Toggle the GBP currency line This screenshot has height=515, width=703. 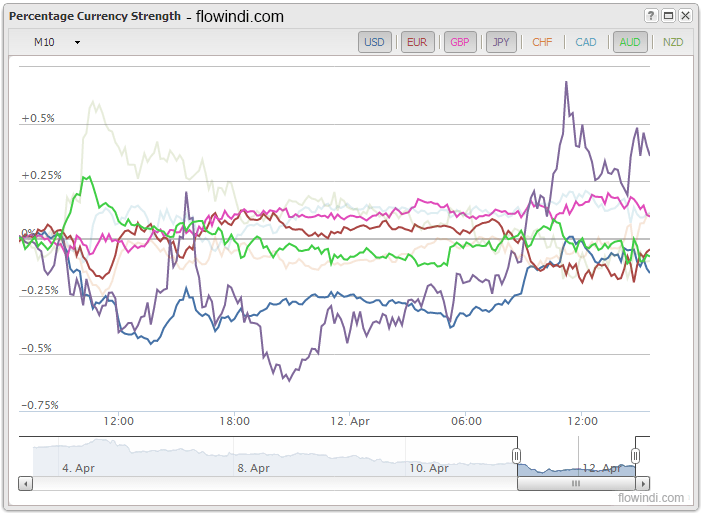(x=459, y=42)
